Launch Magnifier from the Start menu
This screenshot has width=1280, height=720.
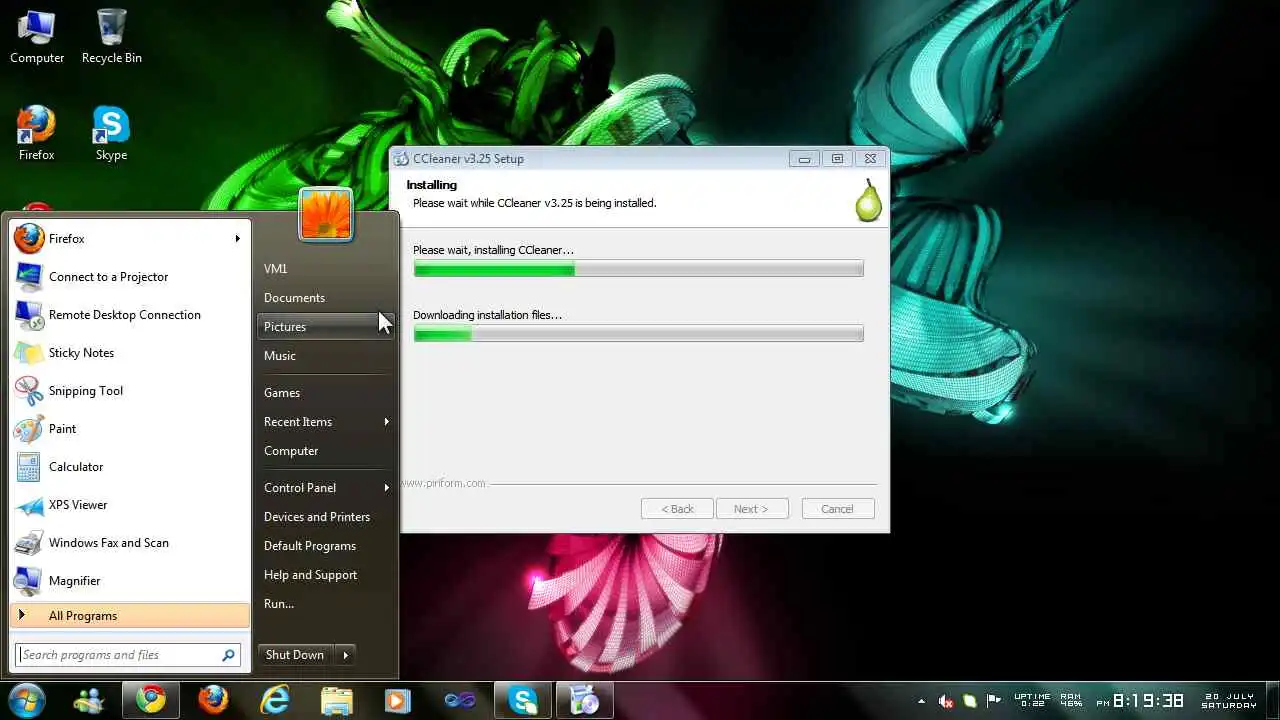130,581
